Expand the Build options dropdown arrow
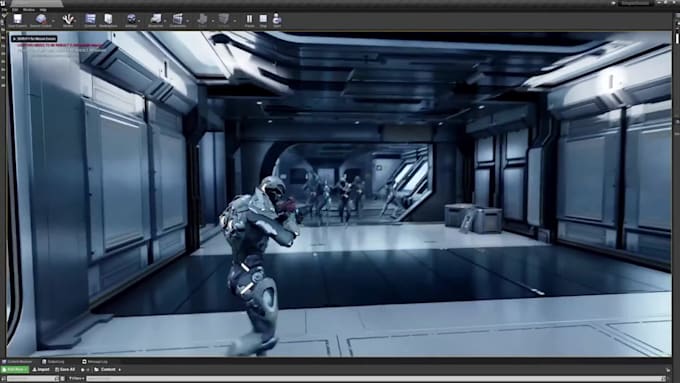This screenshot has height=383, width=680. [x=212, y=20]
